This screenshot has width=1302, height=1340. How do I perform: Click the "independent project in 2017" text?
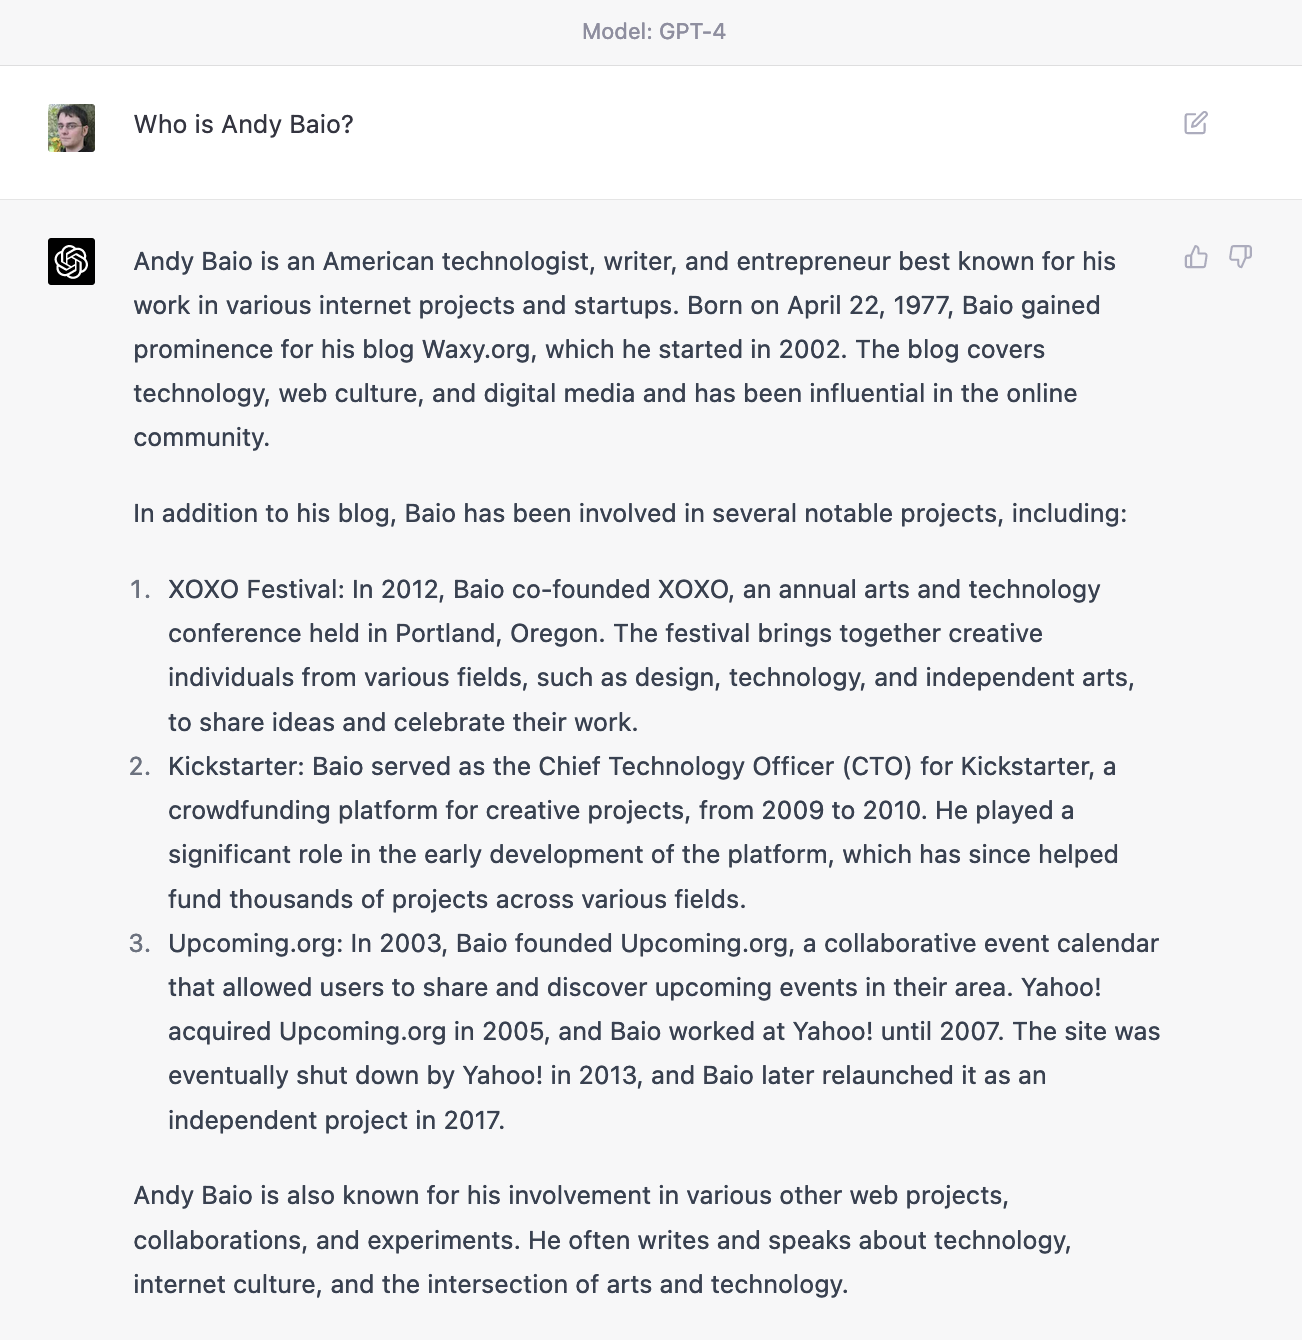[x=335, y=1120]
